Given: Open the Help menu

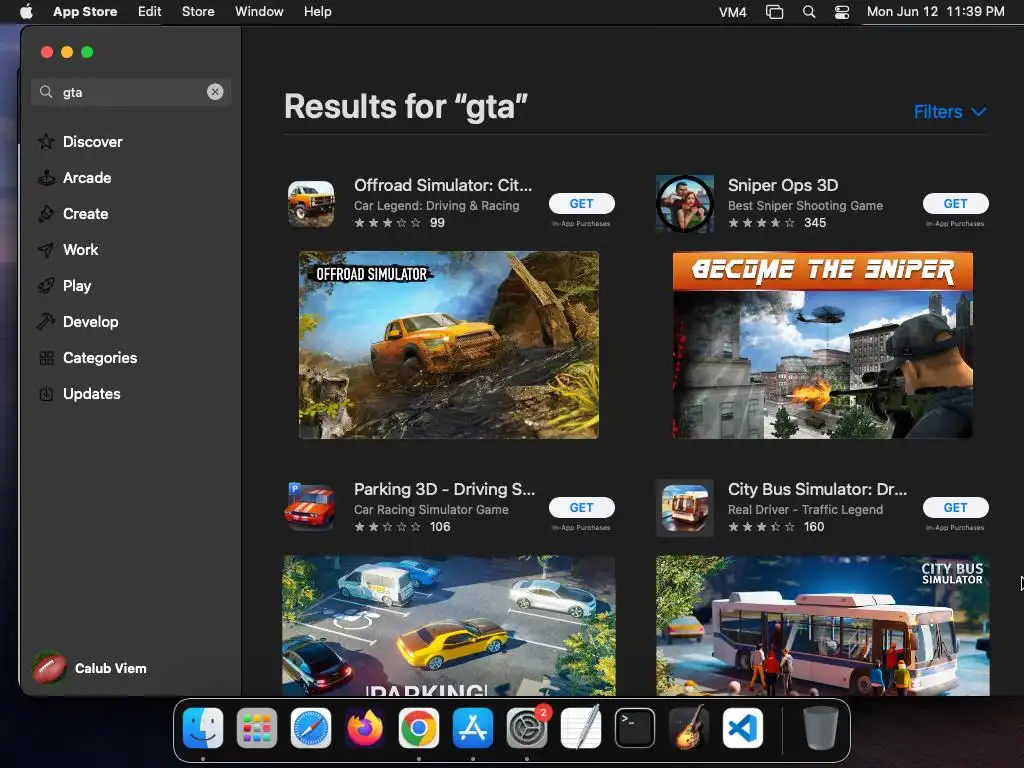Looking at the screenshot, I should point(317,12).
